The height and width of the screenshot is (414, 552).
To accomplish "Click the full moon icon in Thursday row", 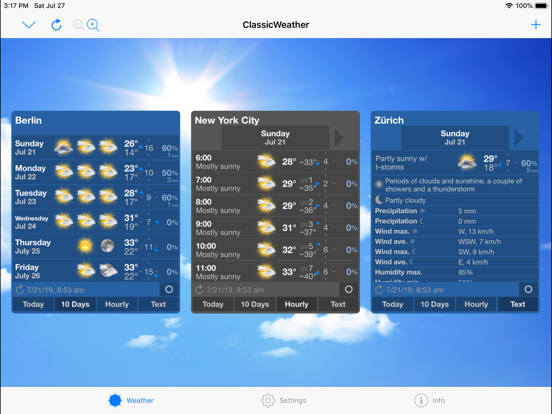I will click(x=107, y=245).
